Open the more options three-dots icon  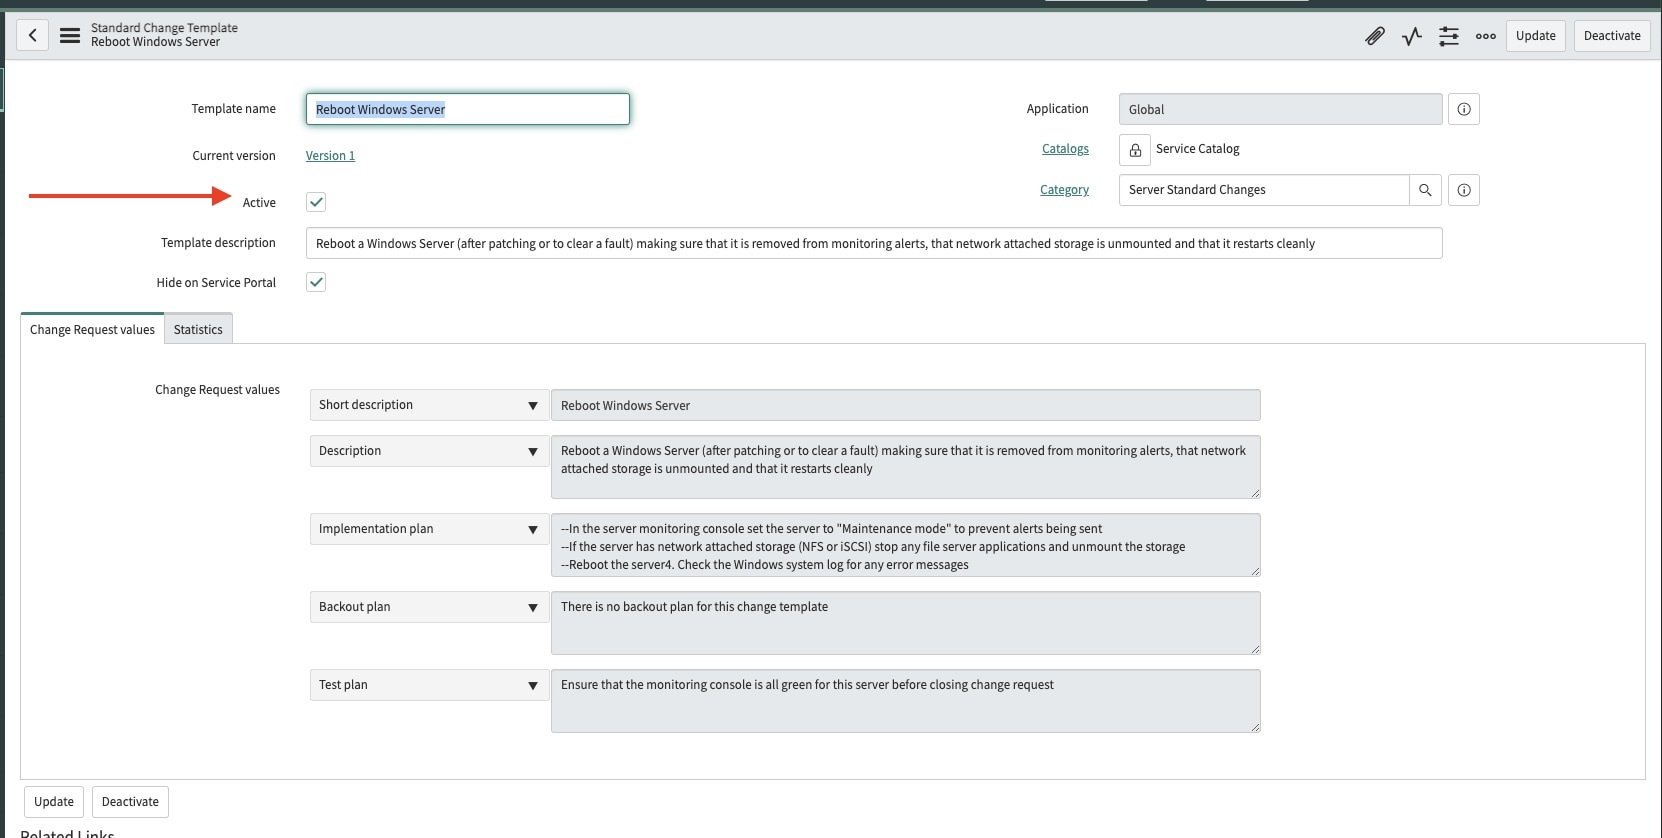click(x=1486, y=36)
